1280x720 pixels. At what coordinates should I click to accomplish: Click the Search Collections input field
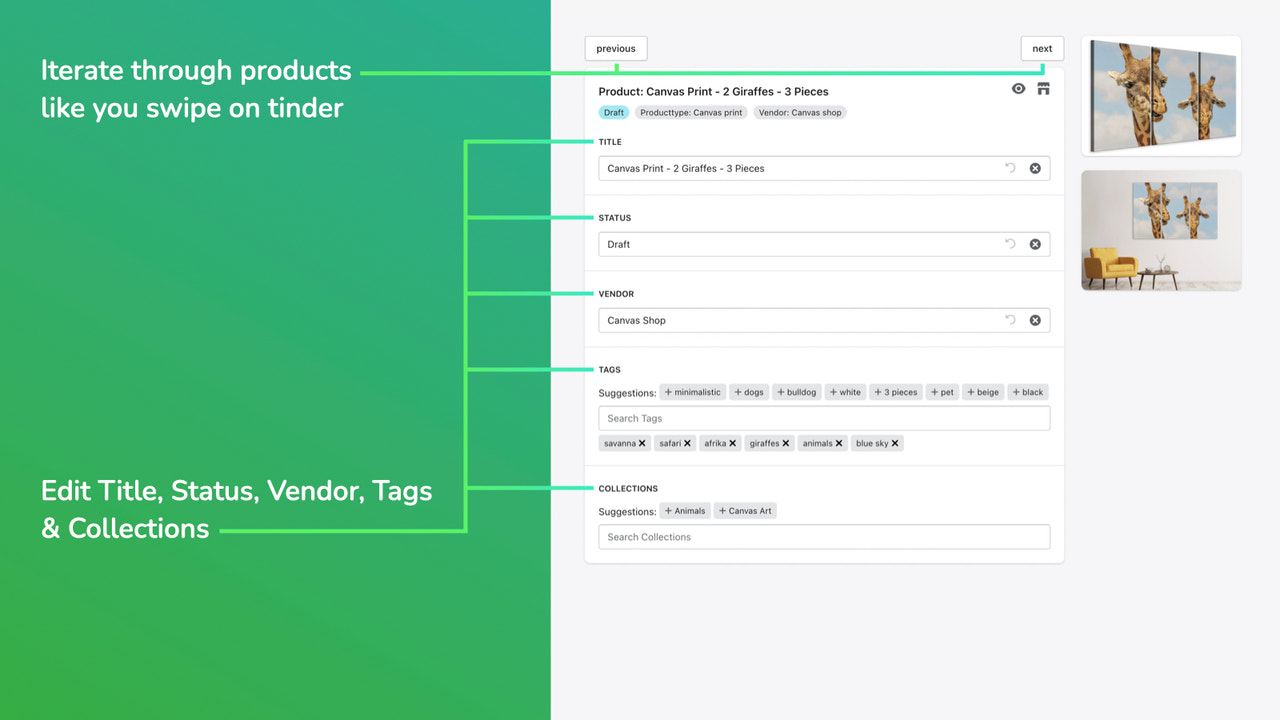pos(824,537)
